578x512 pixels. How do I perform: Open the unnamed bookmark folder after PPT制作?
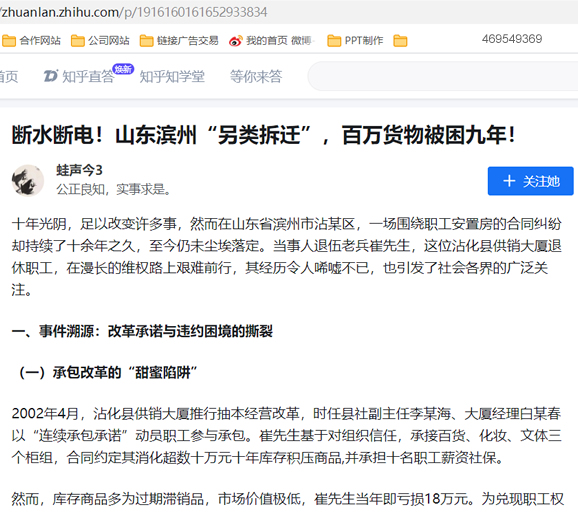(x=400, y=41)
